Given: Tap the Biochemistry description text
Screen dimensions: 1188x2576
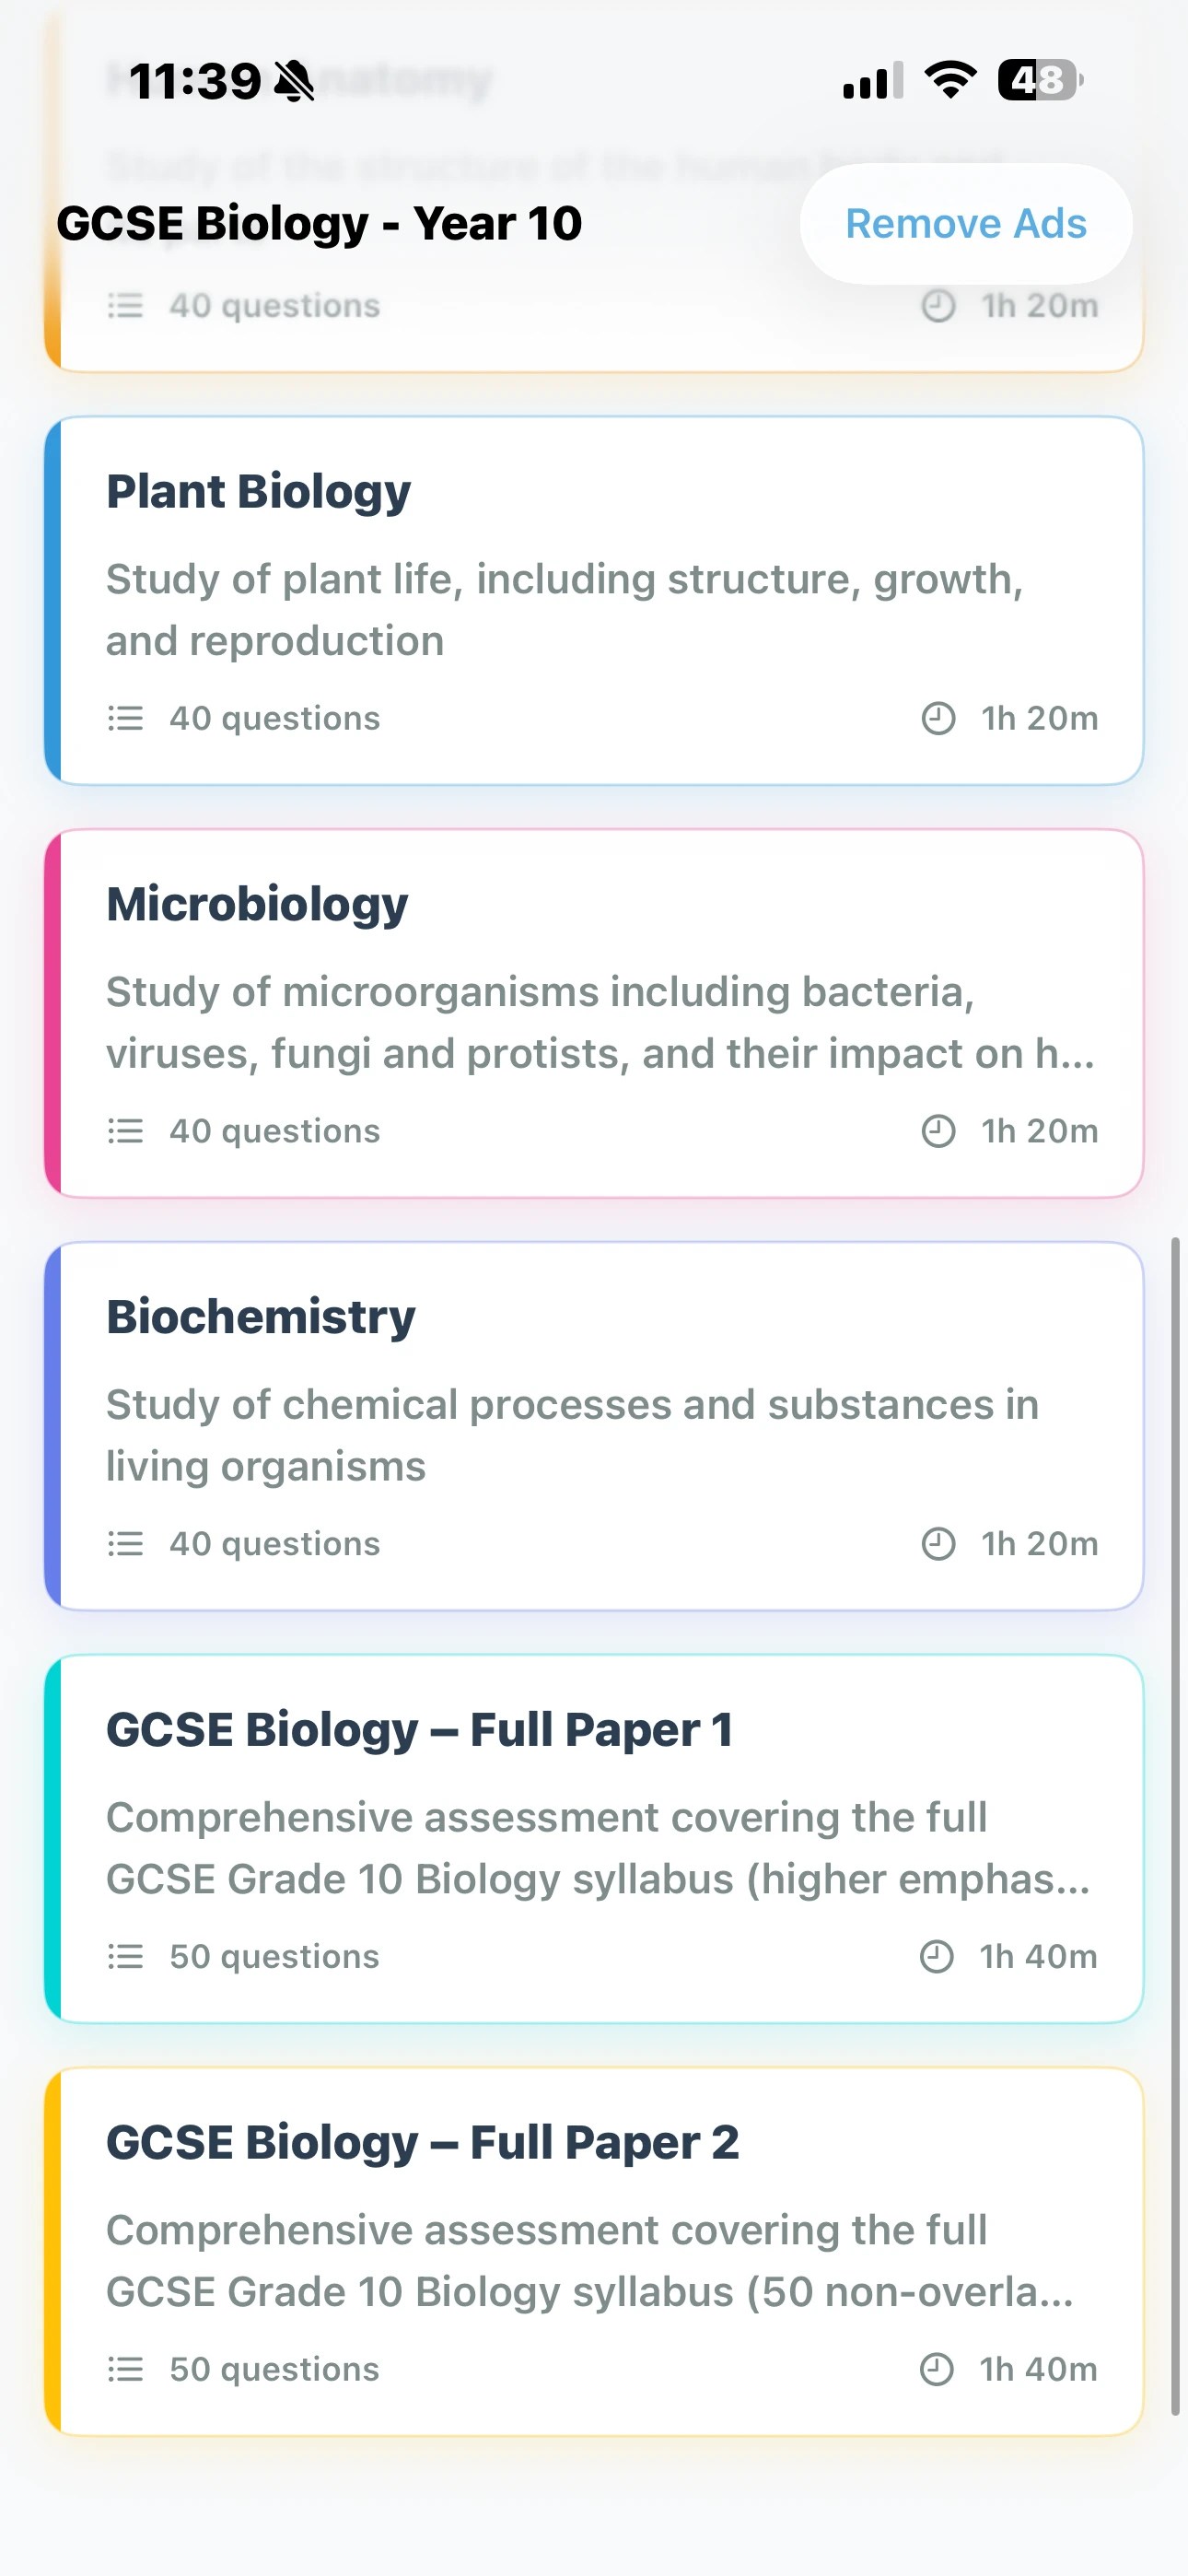Looking at the screenshot, I should 572,1435.
